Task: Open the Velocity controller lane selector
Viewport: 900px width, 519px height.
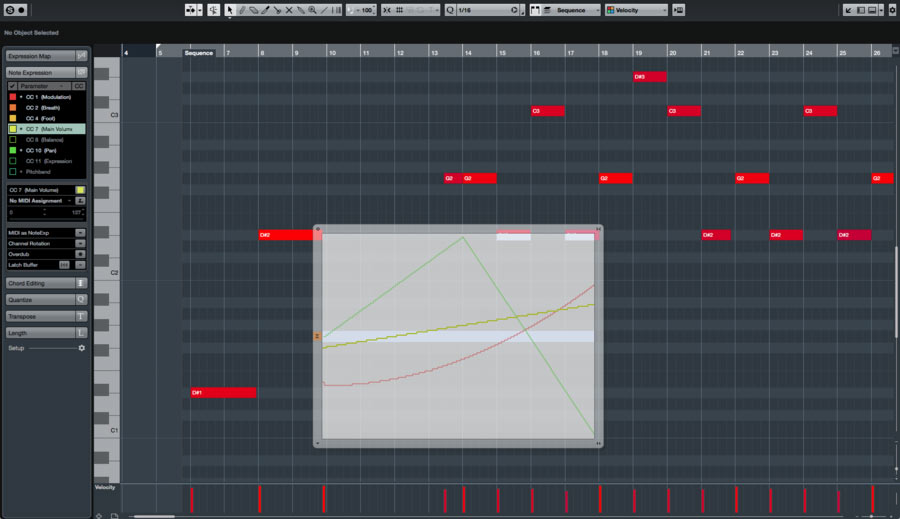Action: (x=105, y=487)
